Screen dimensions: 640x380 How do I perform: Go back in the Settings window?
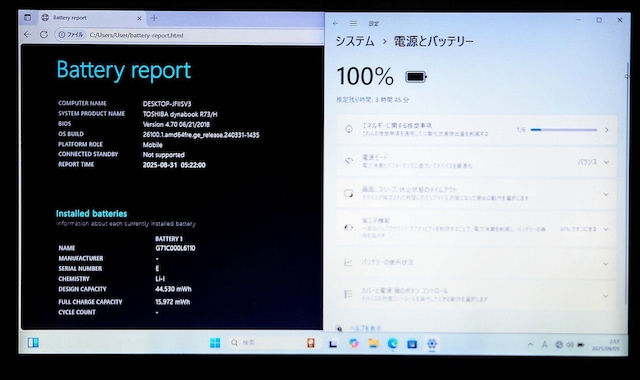tap(336, 24)
